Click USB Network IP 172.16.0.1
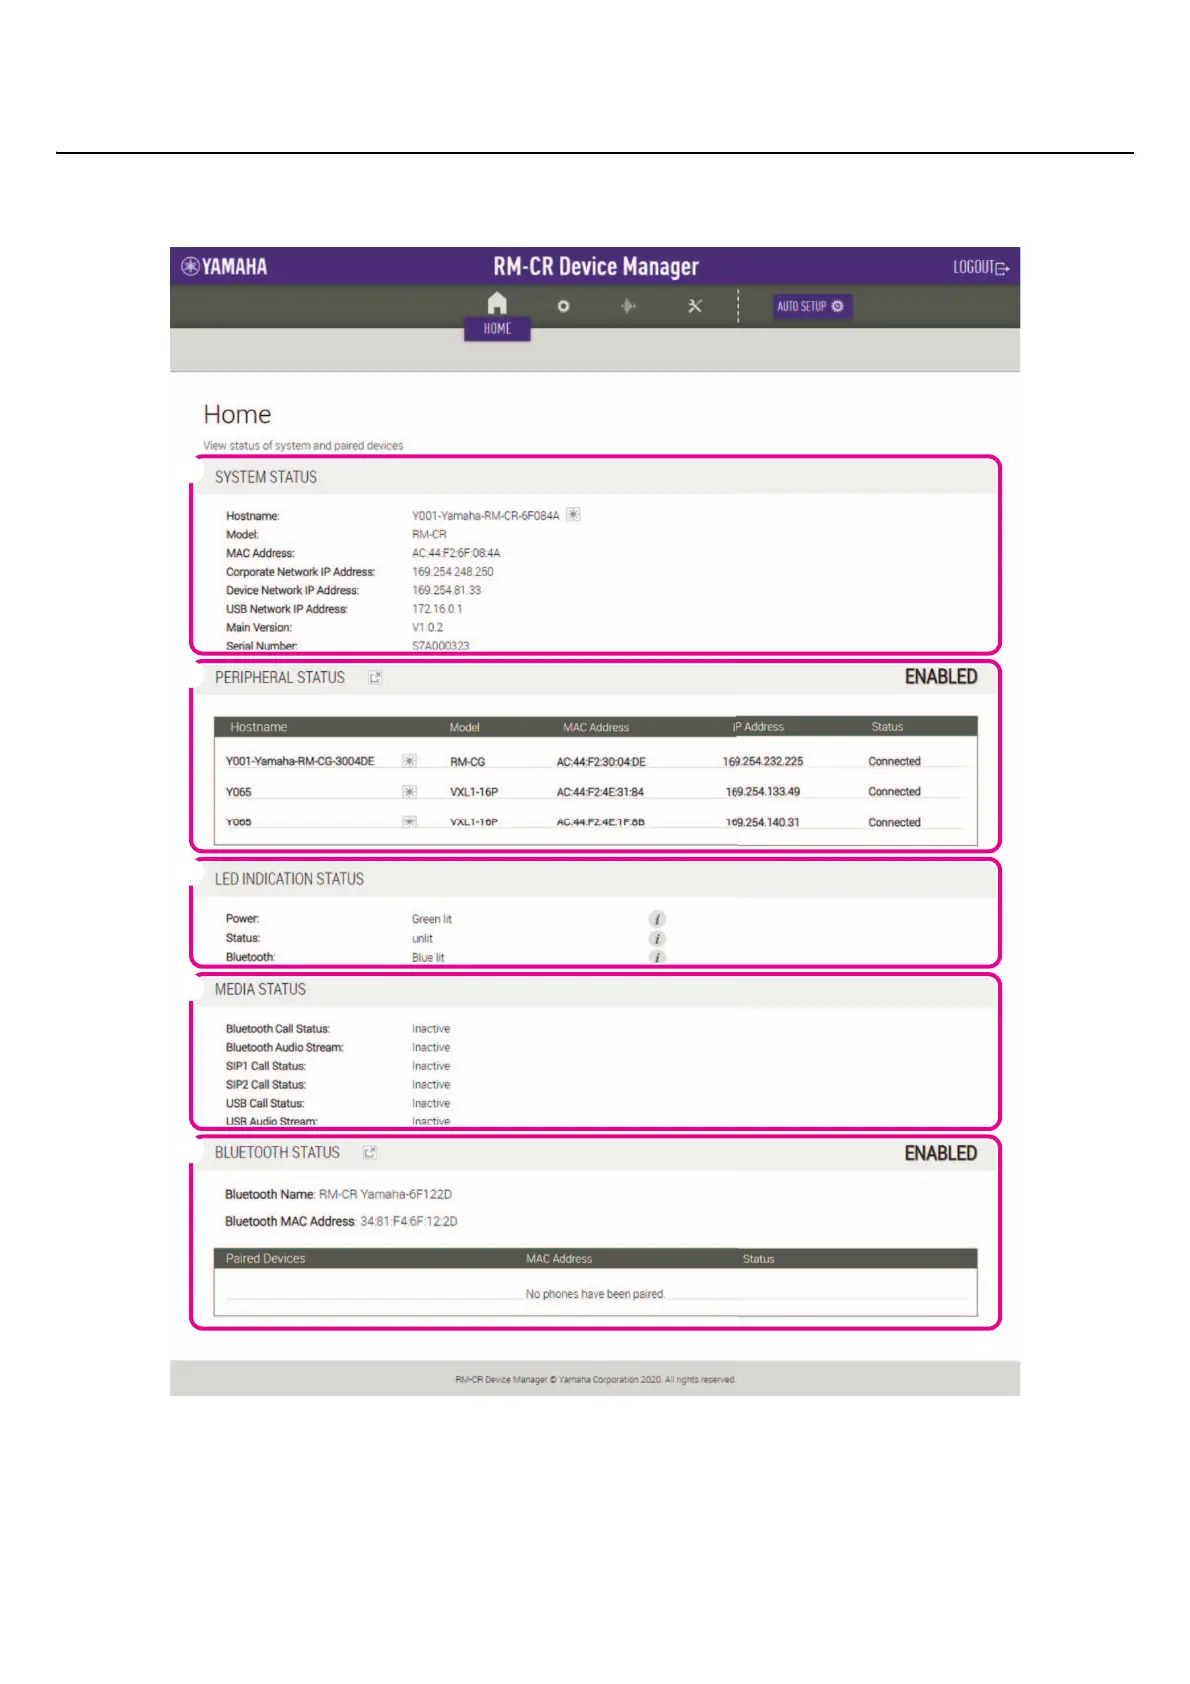This screenshot has width=1190, height=1684. (x=437, y=609)
